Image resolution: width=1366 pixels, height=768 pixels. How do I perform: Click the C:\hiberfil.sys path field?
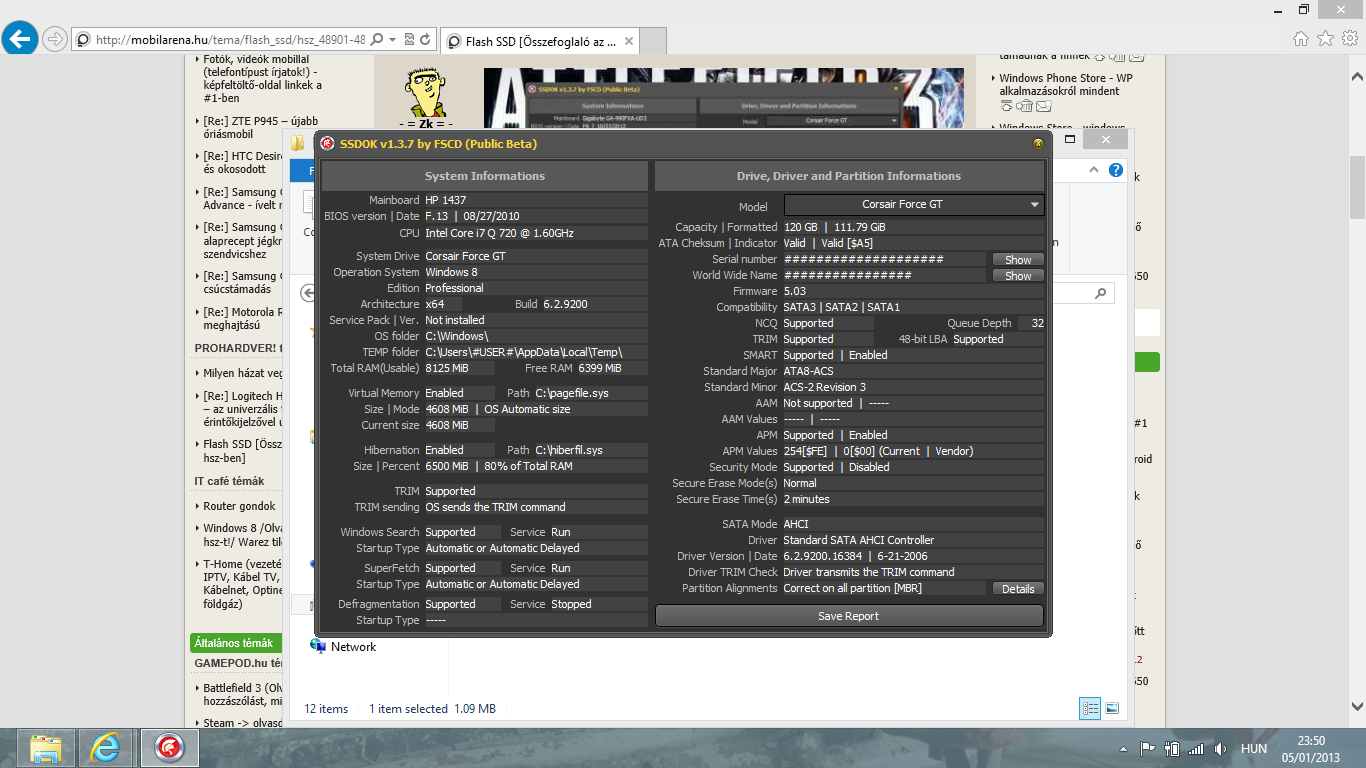point(590,450)
